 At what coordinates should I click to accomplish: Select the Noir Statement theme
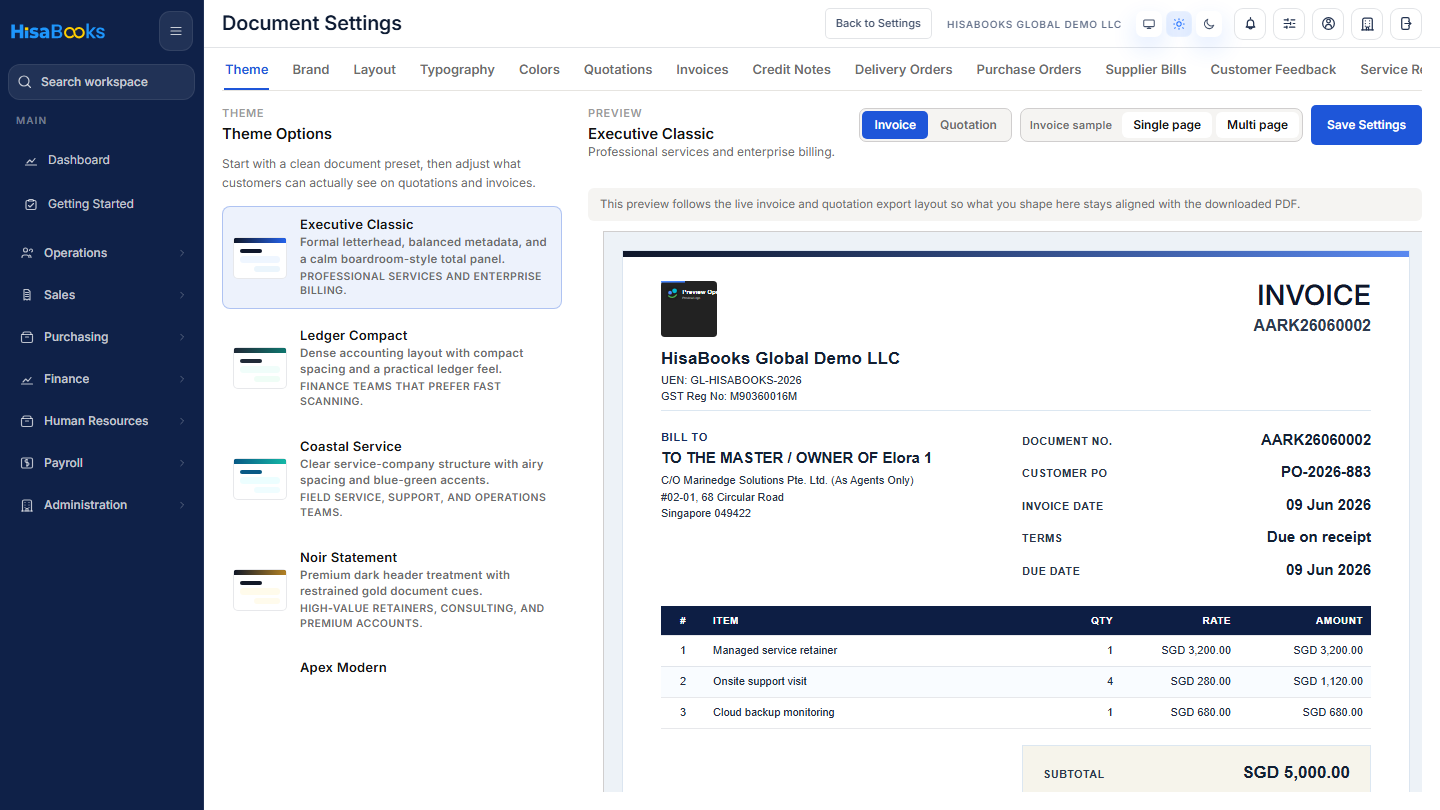point(392,590)
